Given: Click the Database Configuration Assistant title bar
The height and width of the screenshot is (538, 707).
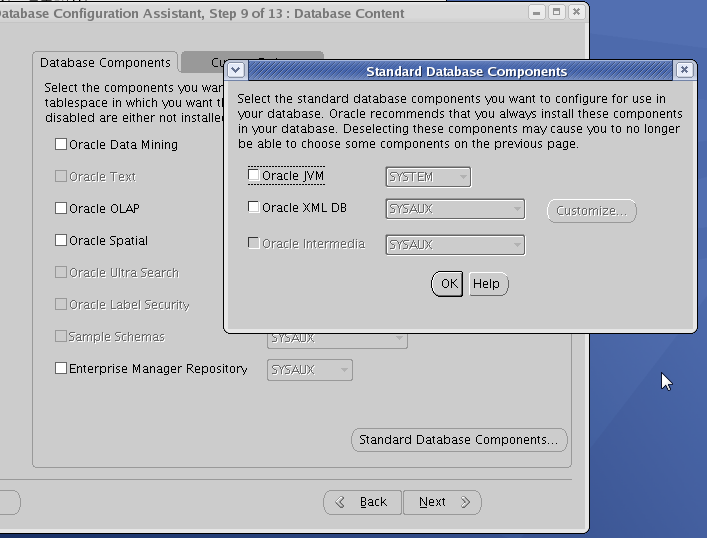Looking at the screenshot, I should click(x=262, y=13).
